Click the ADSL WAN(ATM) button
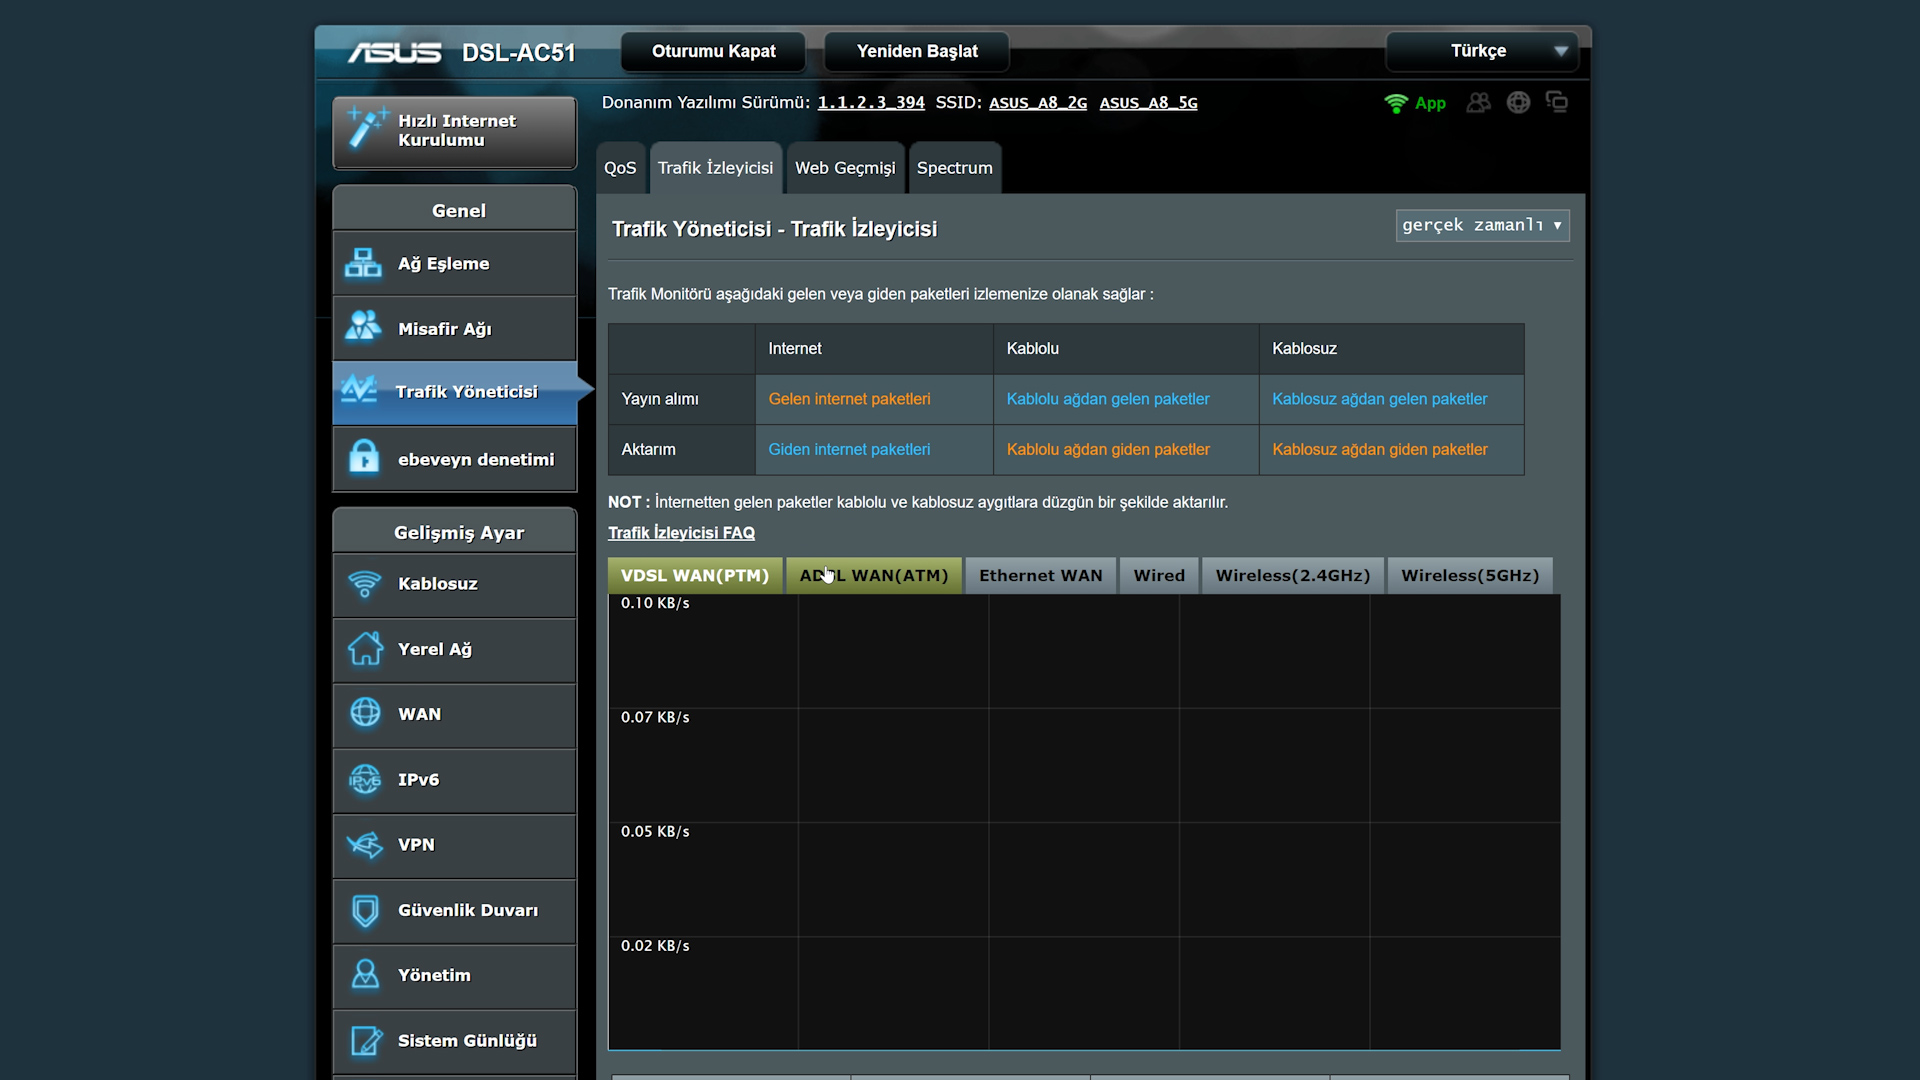 click(874, 575)
